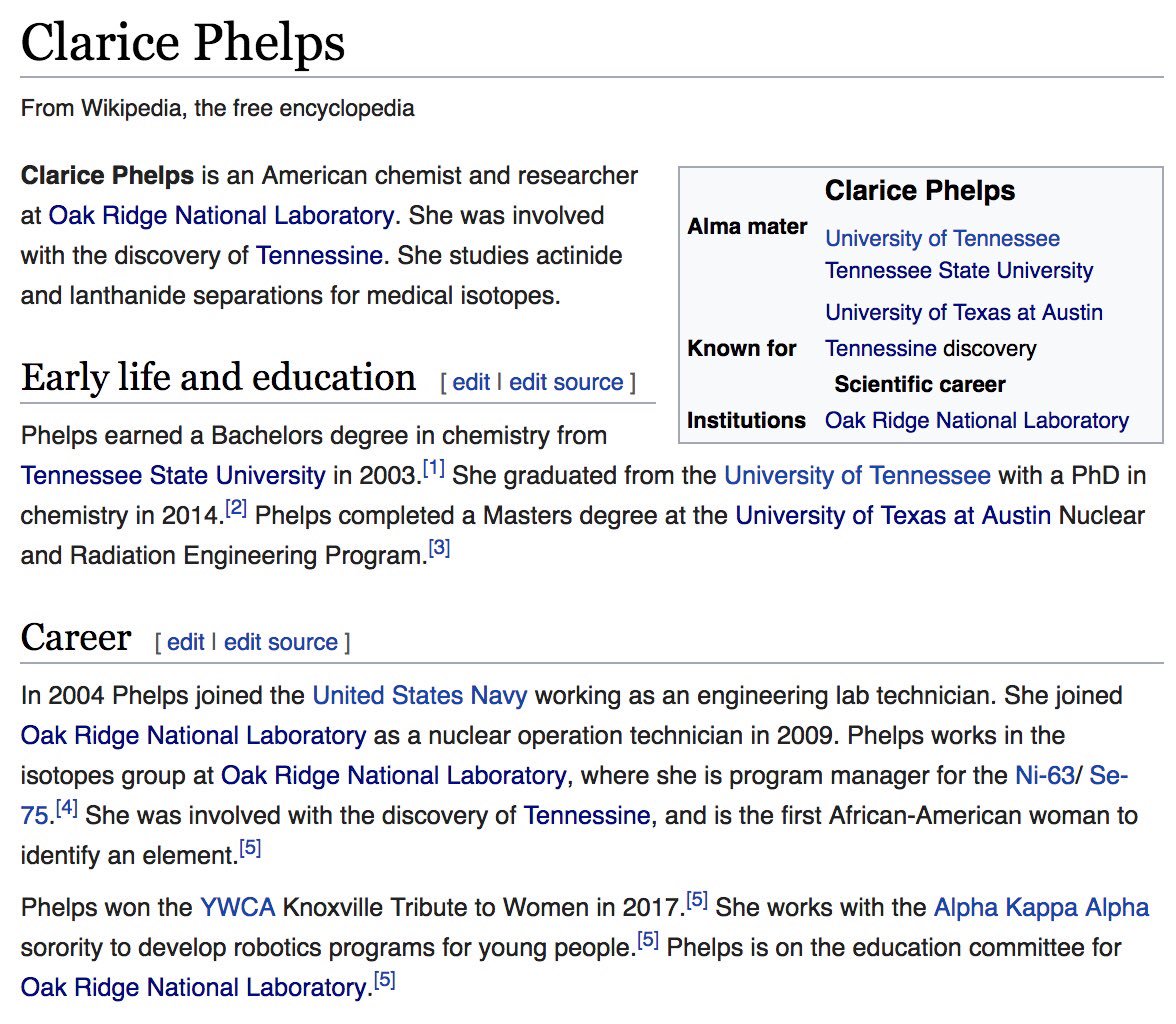Viewport: 1176px width, 1024px height.
Task: Click edit link for Career section
Action: [x=185, y=642]
